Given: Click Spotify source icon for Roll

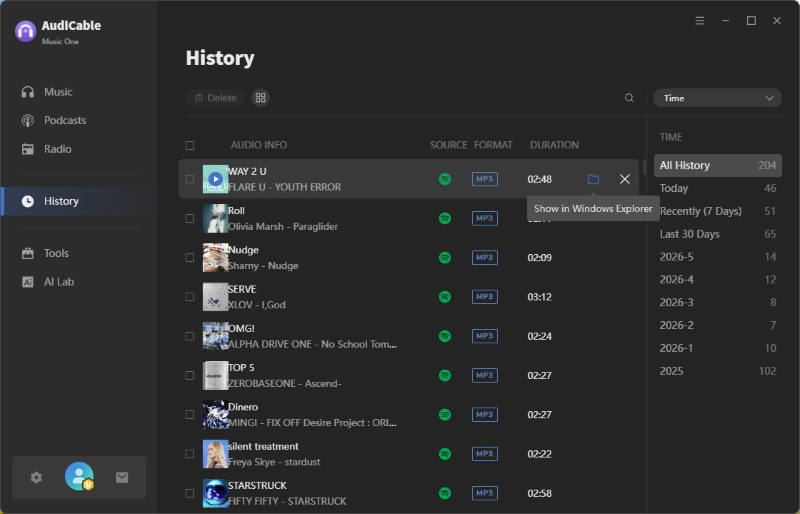Looking at the screenshot, I should (445, 218).
